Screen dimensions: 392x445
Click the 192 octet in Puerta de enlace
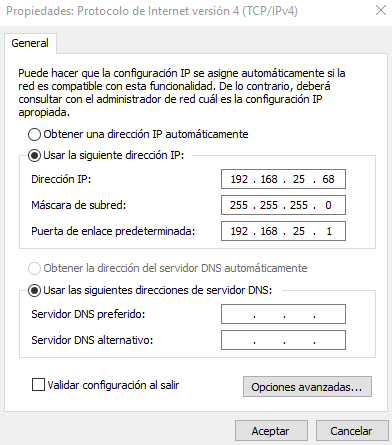239,231
